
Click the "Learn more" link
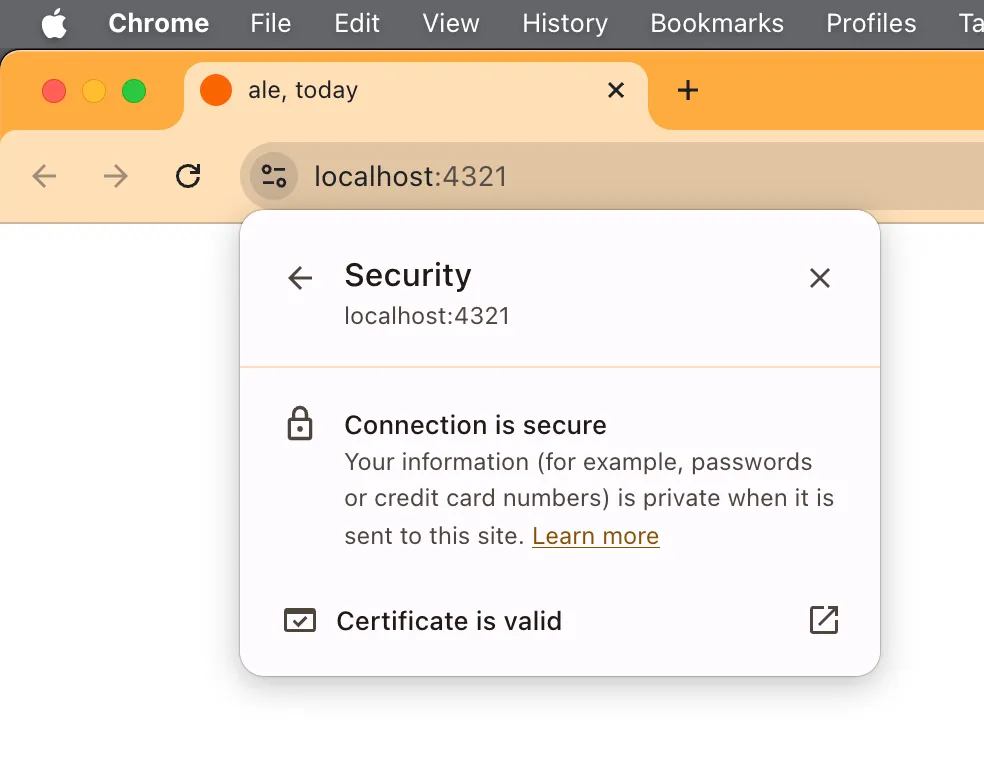(595, 536)
